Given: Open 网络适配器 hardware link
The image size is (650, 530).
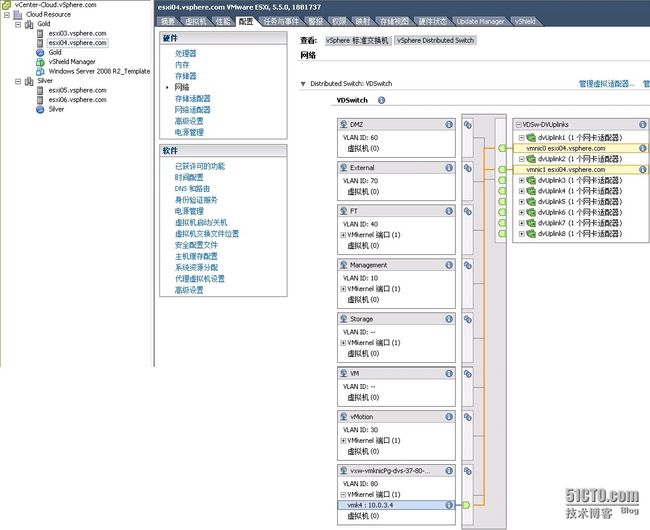Looking at the screenshot, I should (x=192, y=110).
